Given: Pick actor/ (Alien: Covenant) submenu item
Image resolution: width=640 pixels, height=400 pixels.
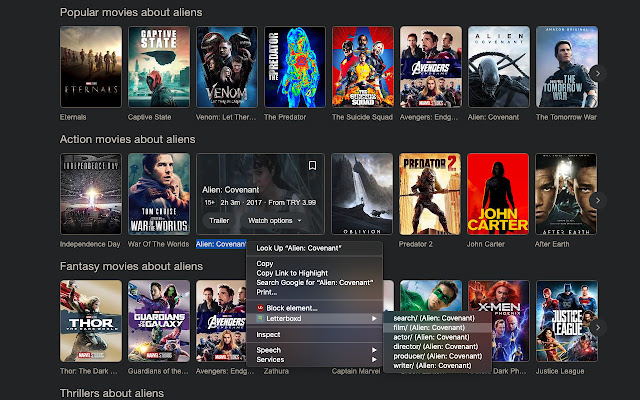Looking at the screenshot, I should coord(438,337).
